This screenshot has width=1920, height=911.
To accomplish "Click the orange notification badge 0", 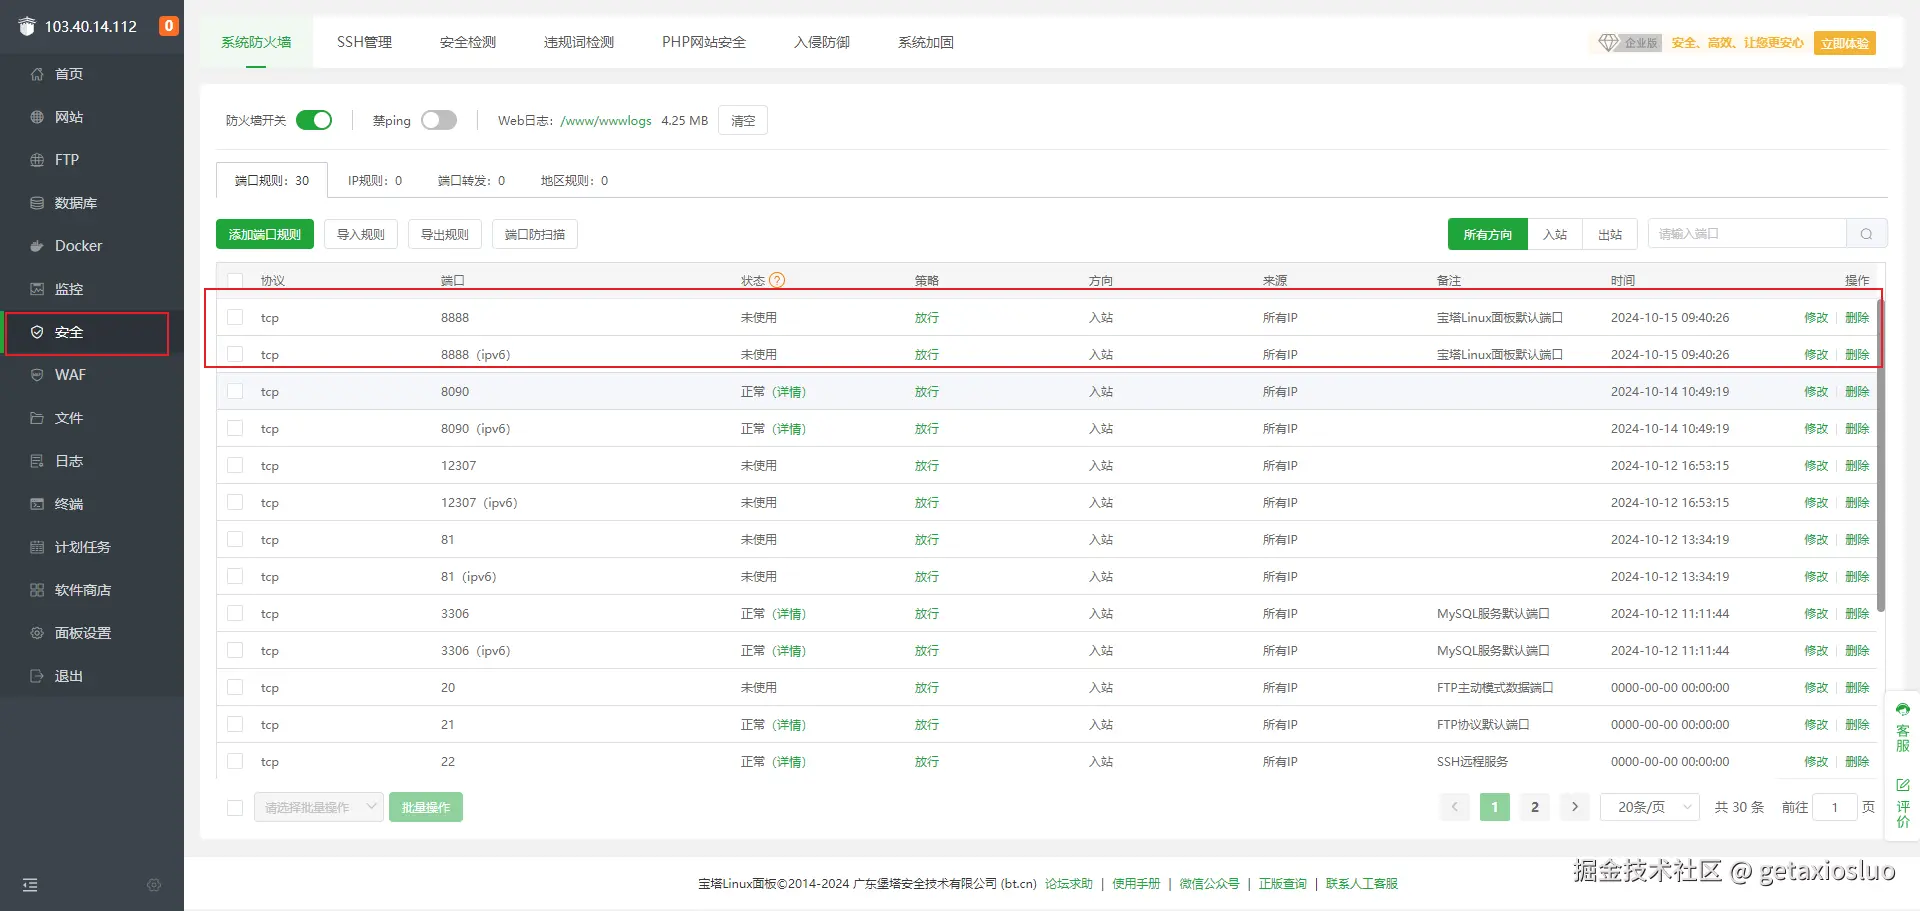I will pos(169,26).
